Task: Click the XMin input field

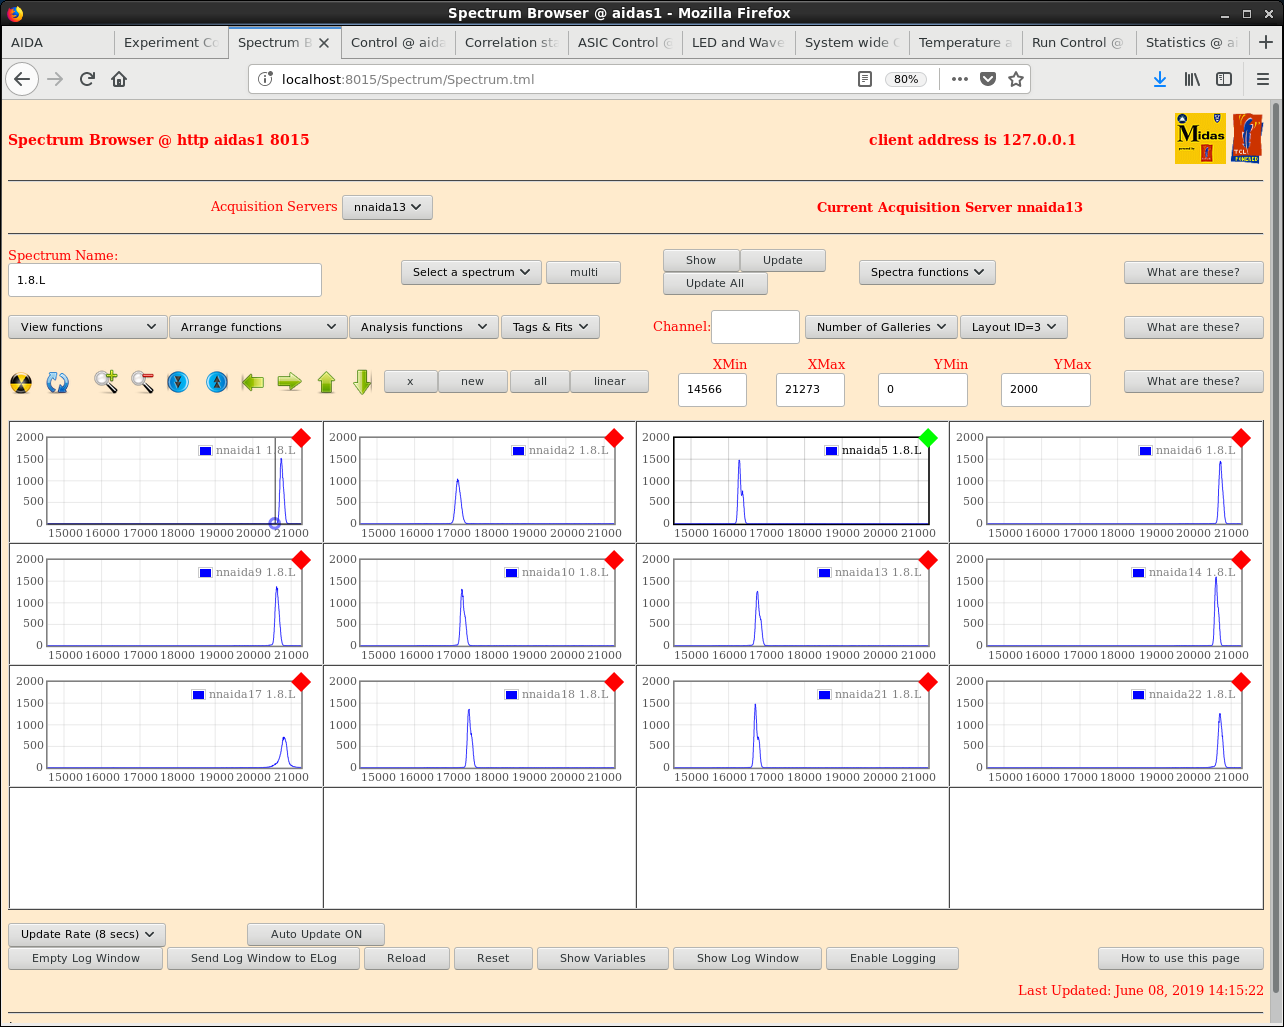Action: tap(712, 389)
